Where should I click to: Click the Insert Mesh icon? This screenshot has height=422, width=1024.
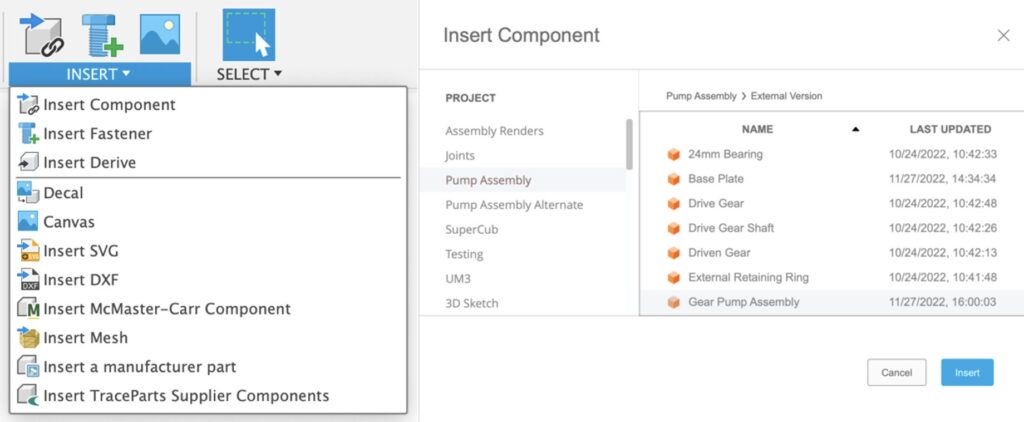click(x=28, y=338)
